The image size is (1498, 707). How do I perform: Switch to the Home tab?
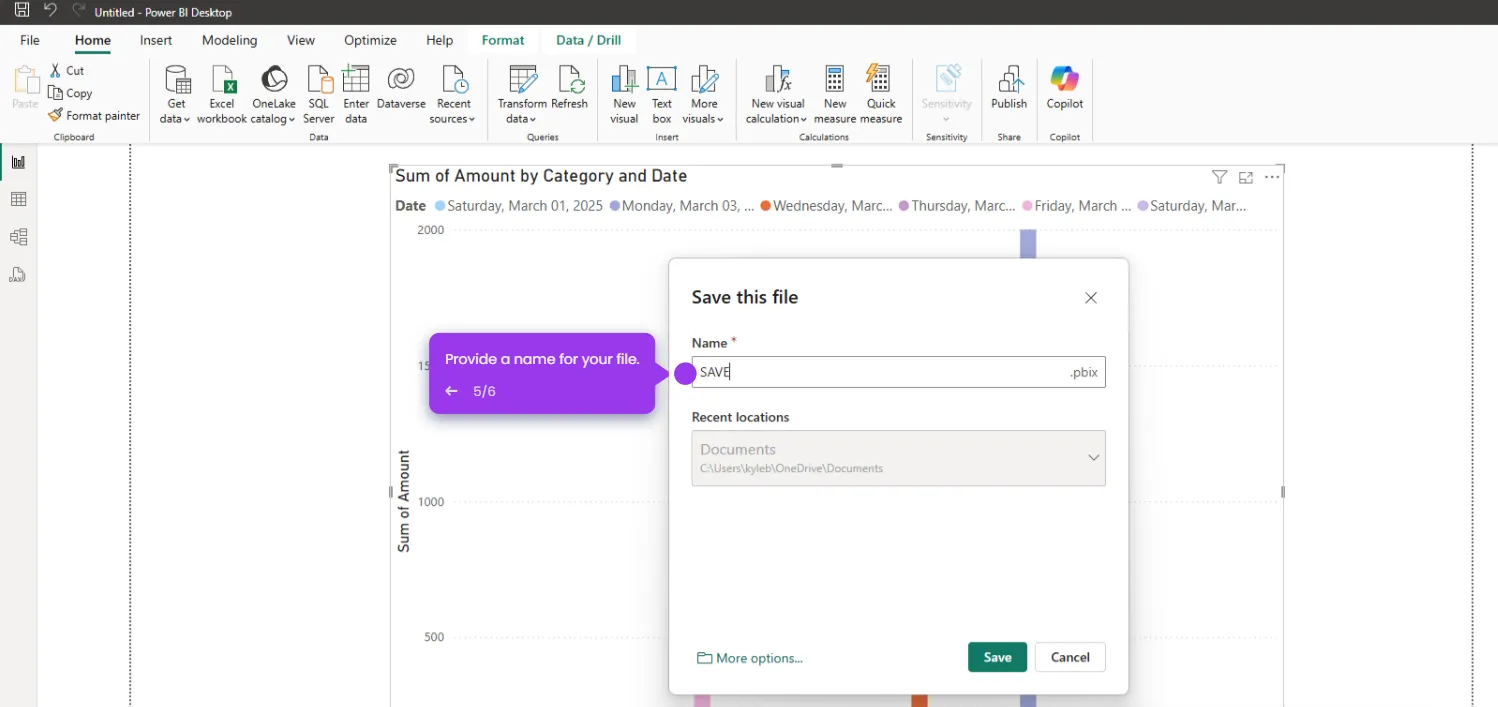tap(93, 40)
